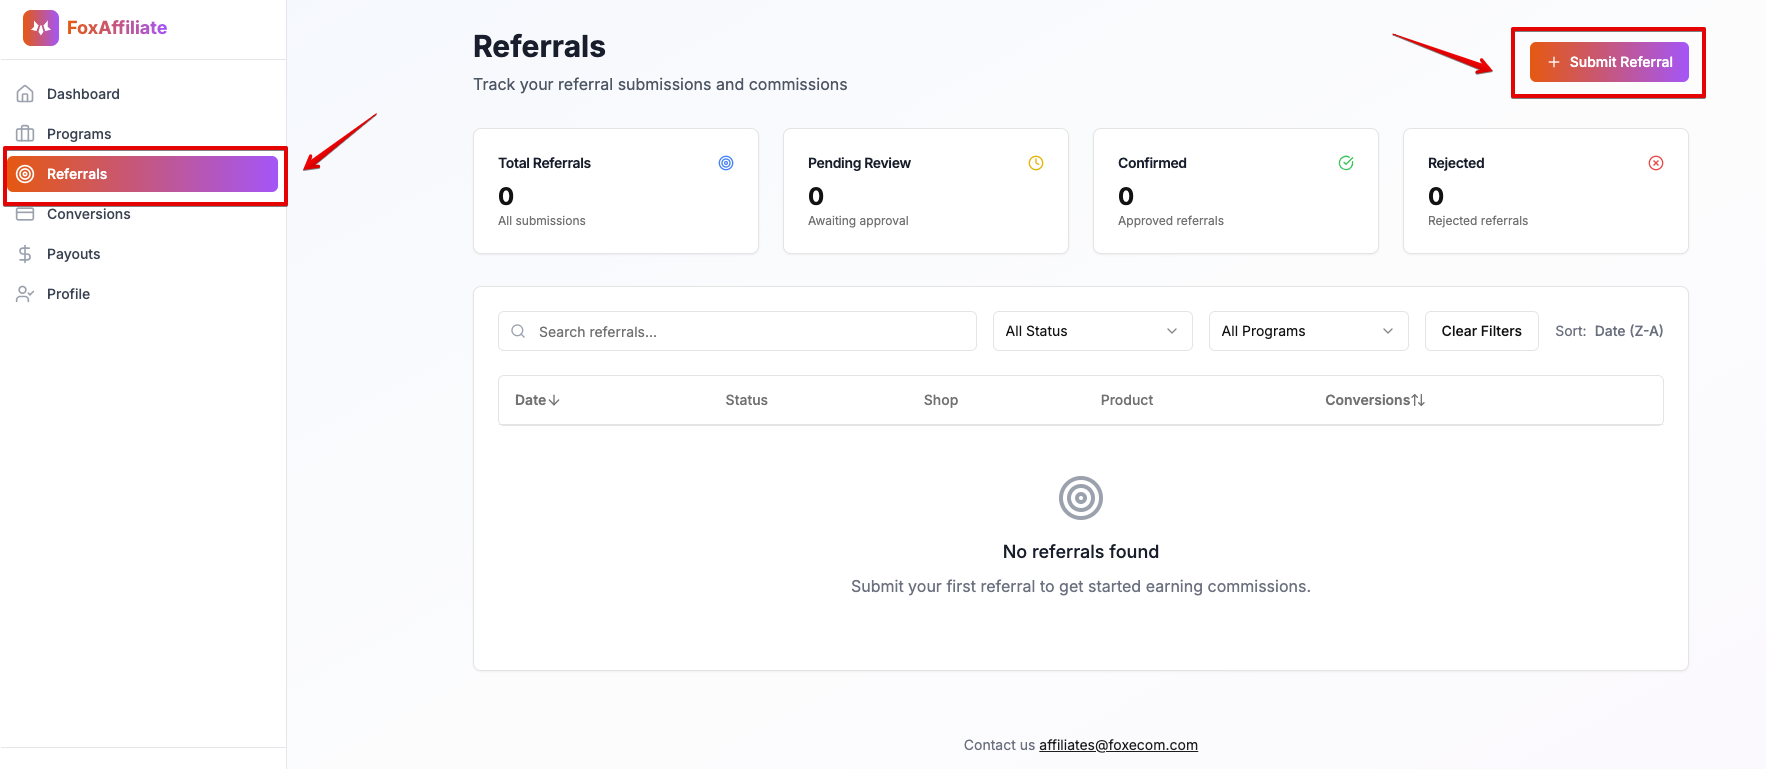Click the Clear Filters button

(x=1481, y=331)
